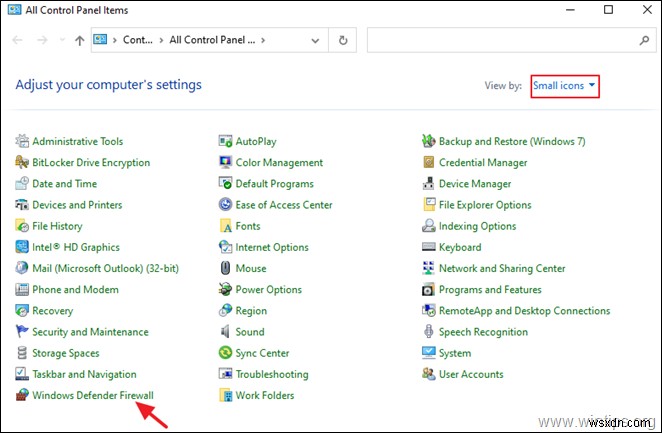The image size is (662, 433).
Task: Click the Indexing Options icon
Action: click(429, 226)
